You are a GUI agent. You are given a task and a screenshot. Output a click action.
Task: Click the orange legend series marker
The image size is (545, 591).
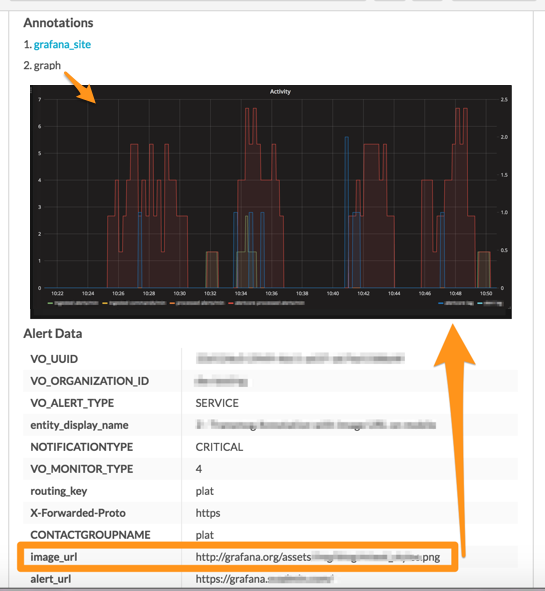[172, 303]
